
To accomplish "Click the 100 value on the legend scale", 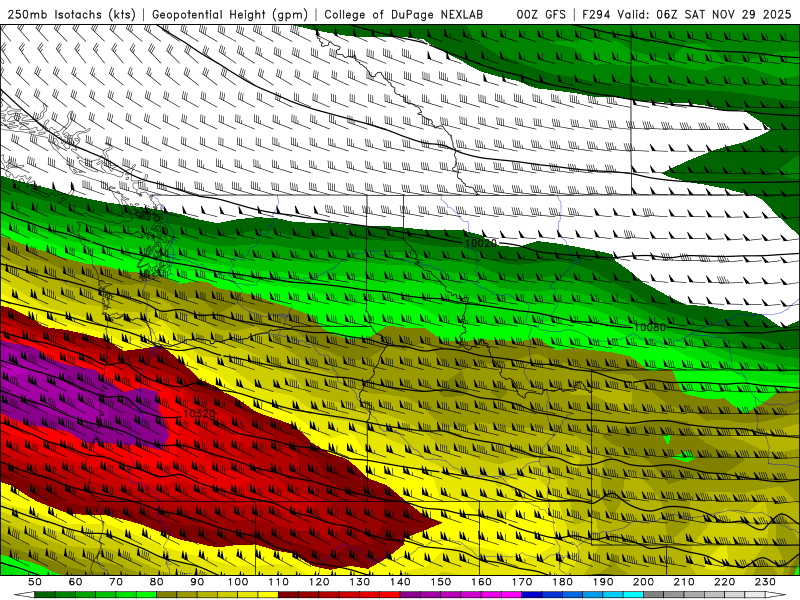I will pos(238,582).
